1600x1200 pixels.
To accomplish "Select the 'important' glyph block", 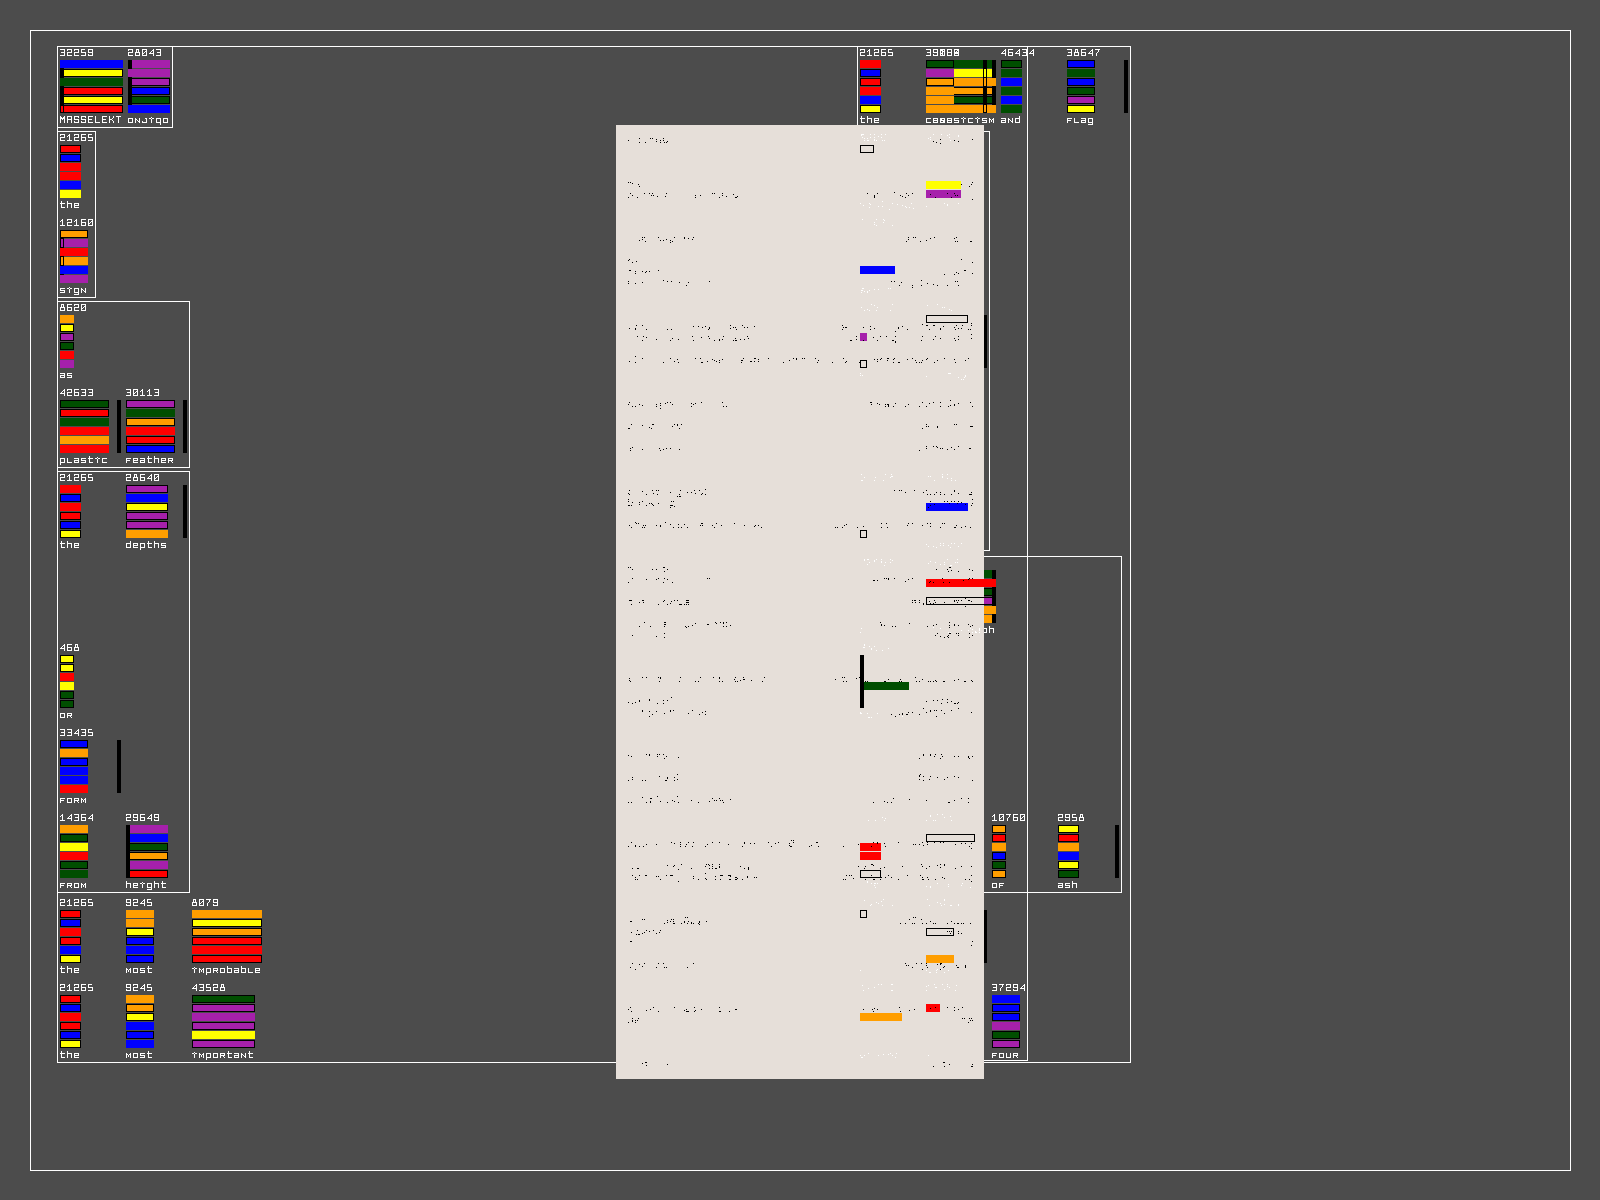I will pos(223,1022).
